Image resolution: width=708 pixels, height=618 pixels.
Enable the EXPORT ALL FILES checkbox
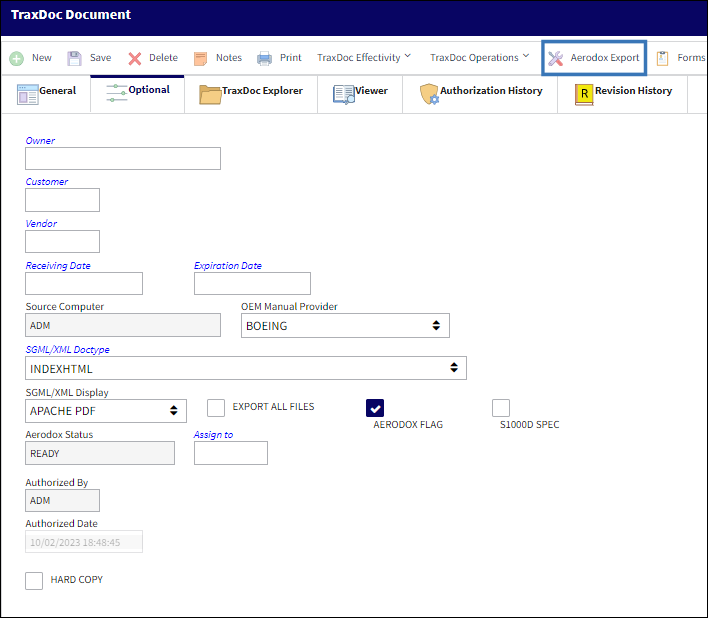(x=216, y=408)
